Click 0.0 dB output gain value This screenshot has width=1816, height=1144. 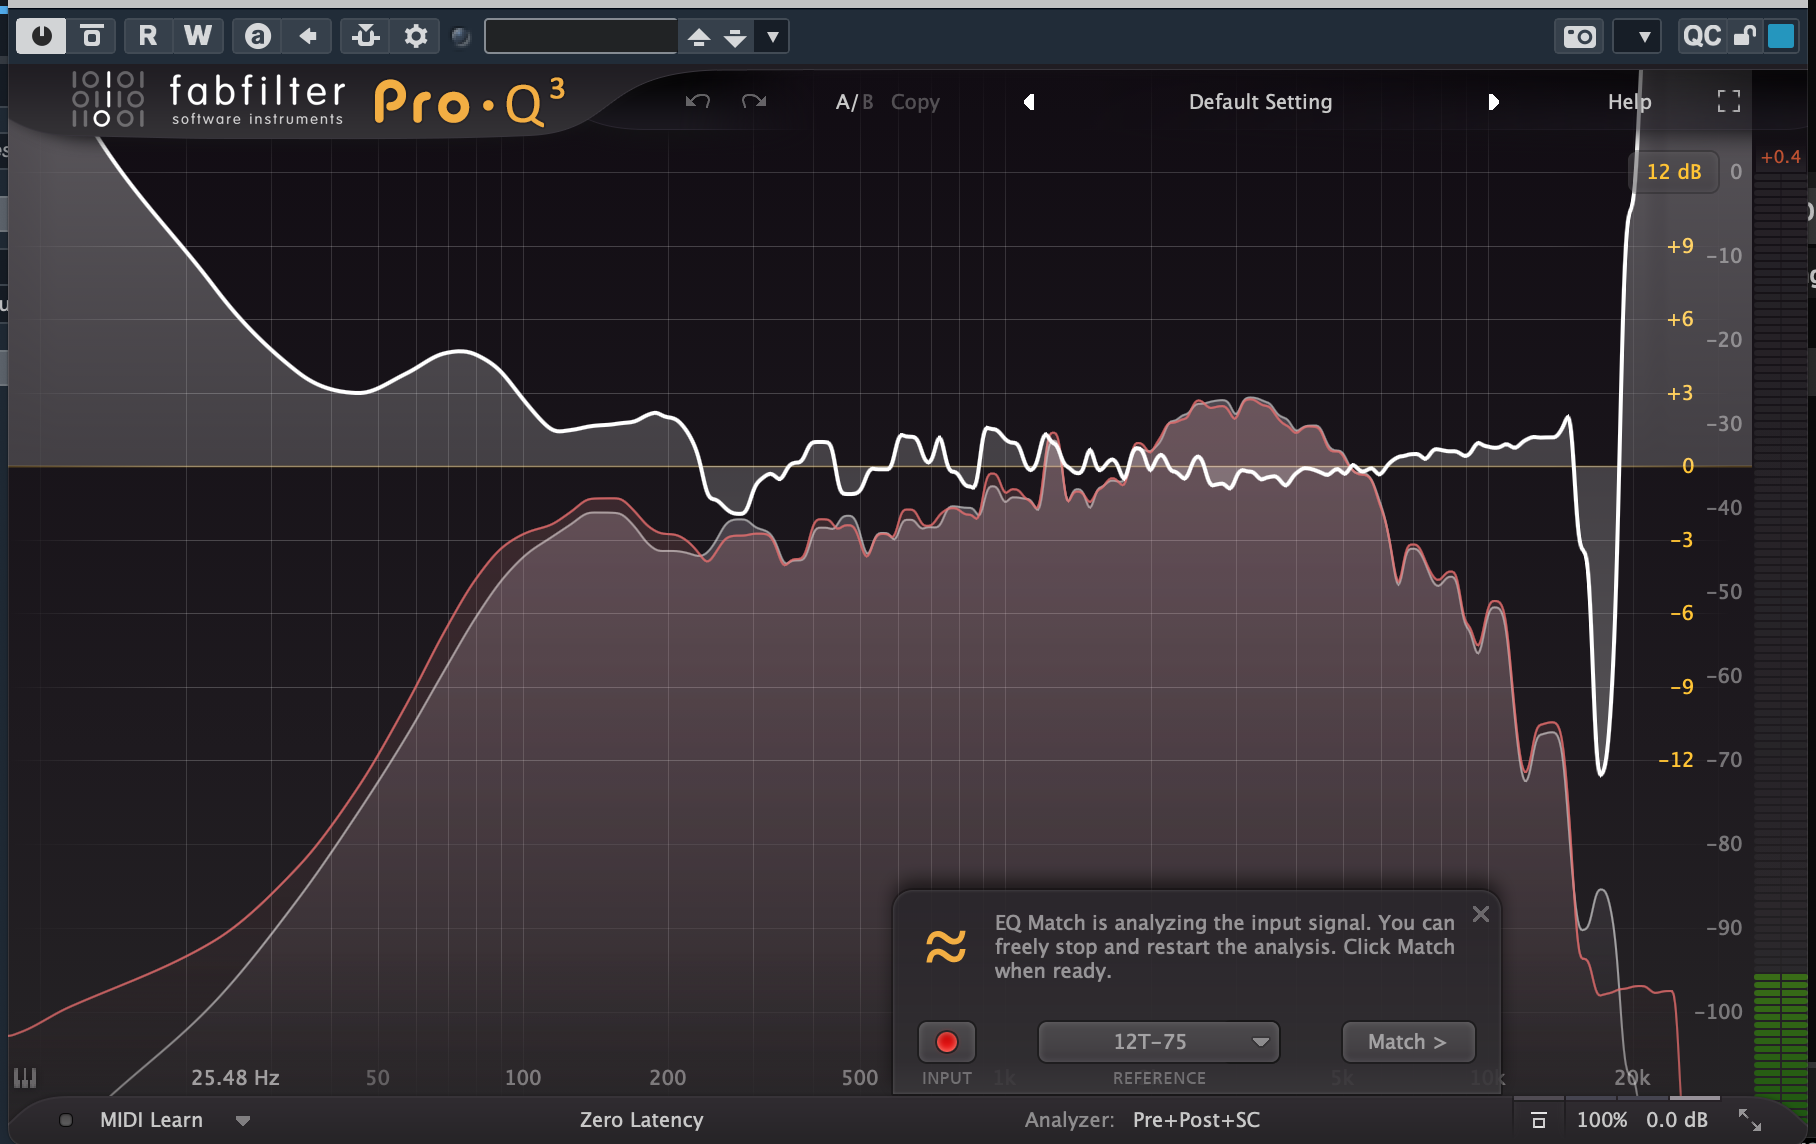tap(1677, 1120)
